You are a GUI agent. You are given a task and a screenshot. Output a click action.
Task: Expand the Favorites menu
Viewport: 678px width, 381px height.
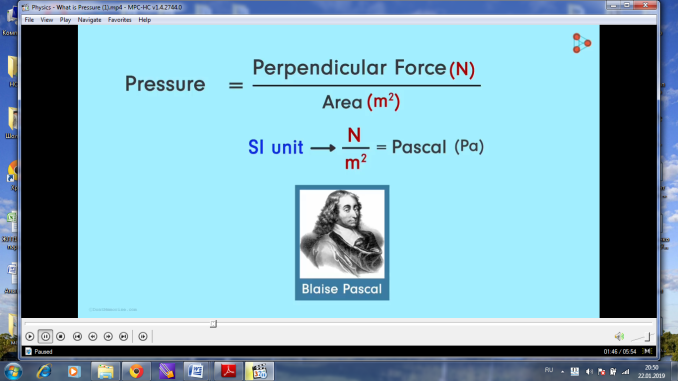[120, 20]
